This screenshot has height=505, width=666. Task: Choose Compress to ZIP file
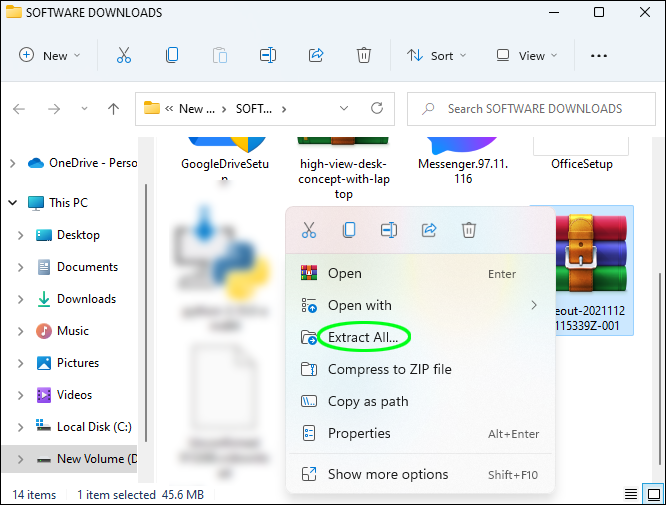(420, 370)
